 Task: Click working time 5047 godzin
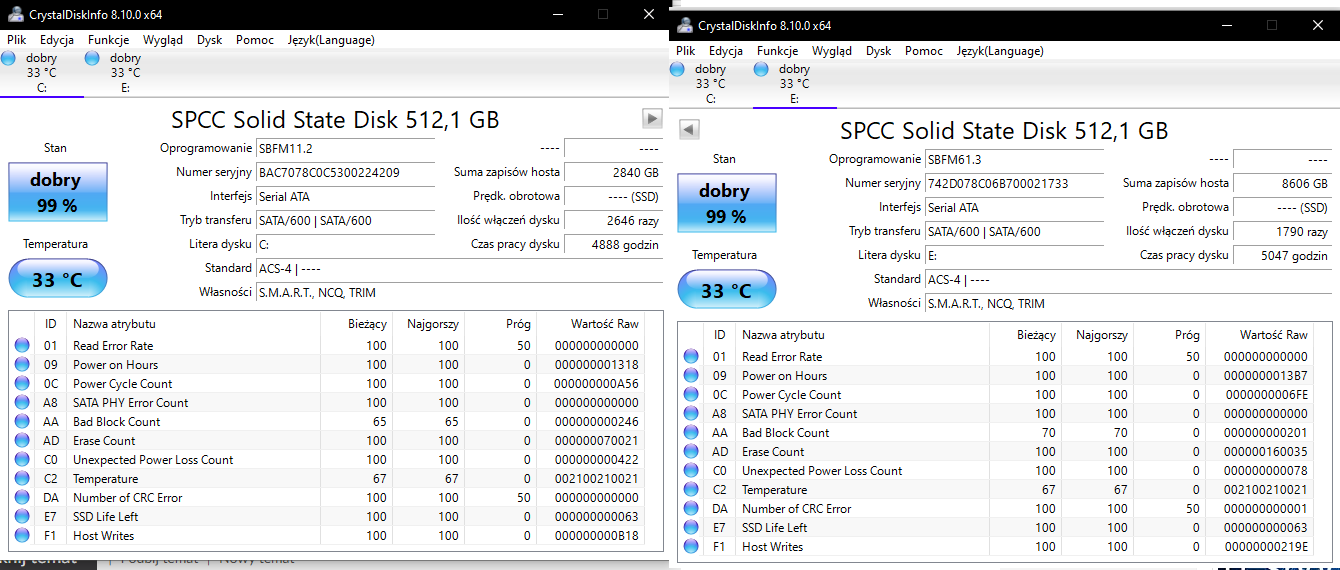tap(1283, 256)
